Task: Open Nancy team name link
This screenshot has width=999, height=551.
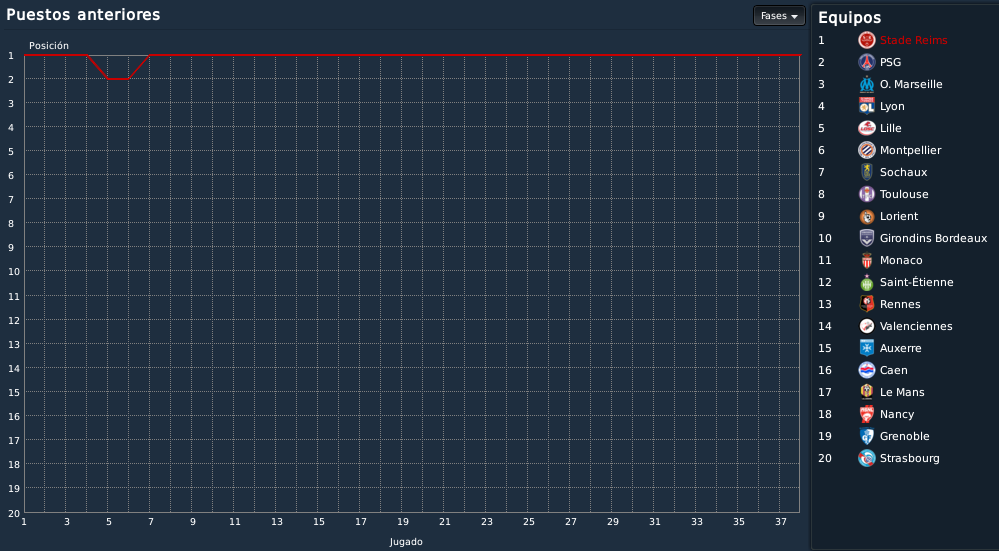Action: pyautogui.click(x=897, y=414)
